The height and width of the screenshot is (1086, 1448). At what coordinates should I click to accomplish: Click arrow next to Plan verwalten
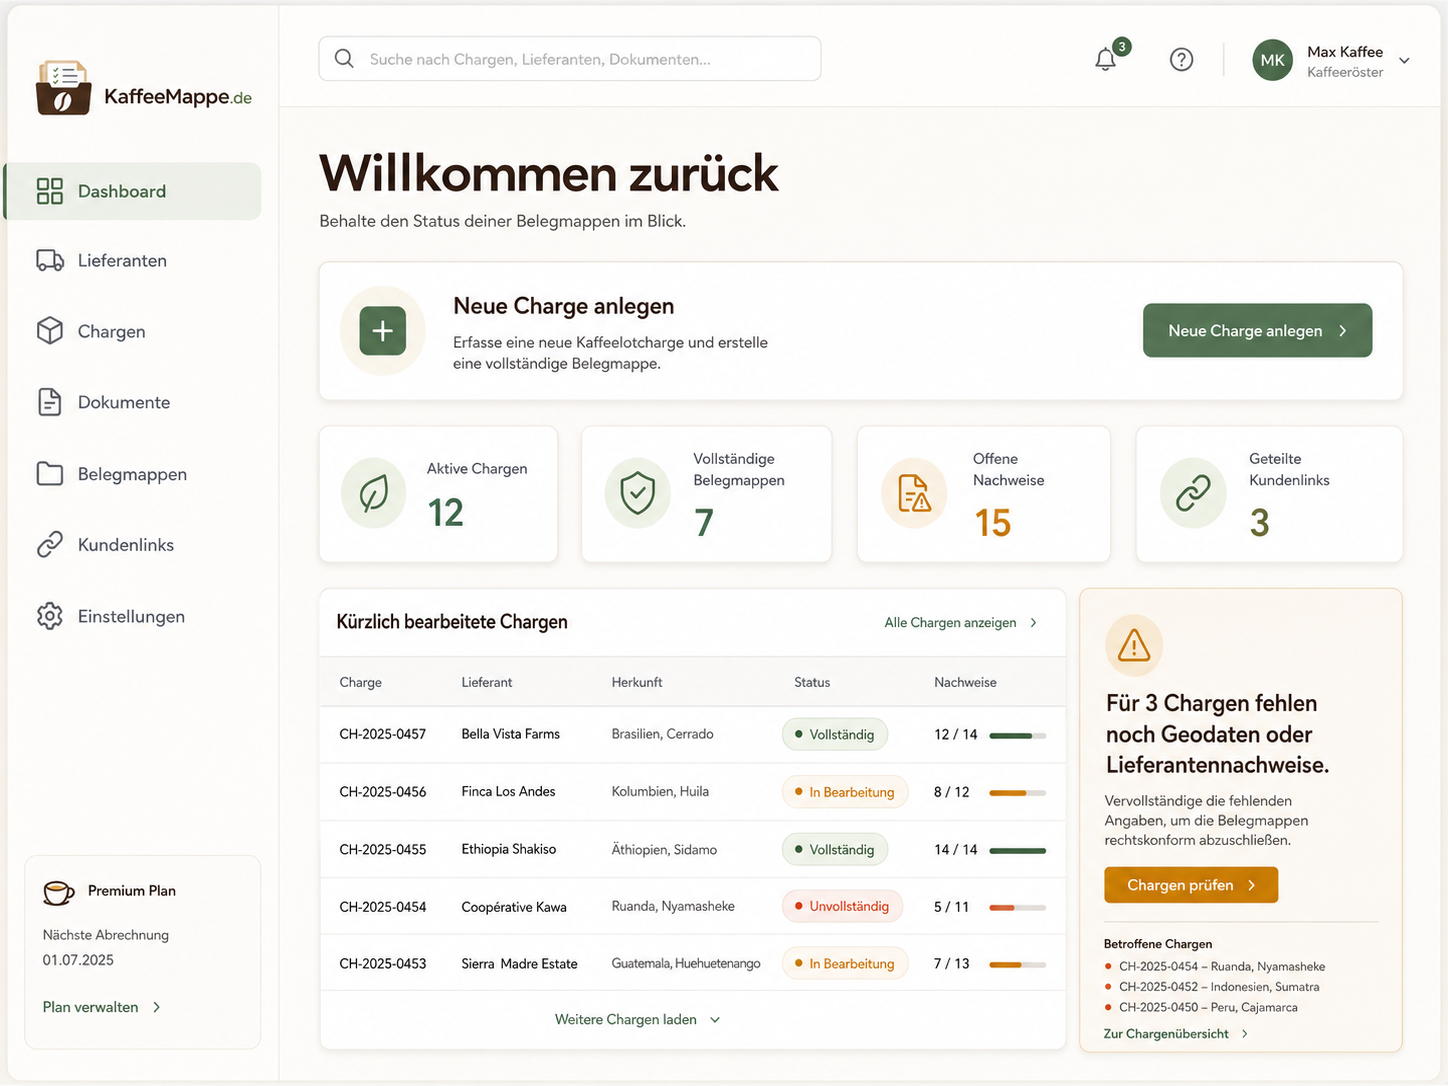click(x=156, y=1007)
